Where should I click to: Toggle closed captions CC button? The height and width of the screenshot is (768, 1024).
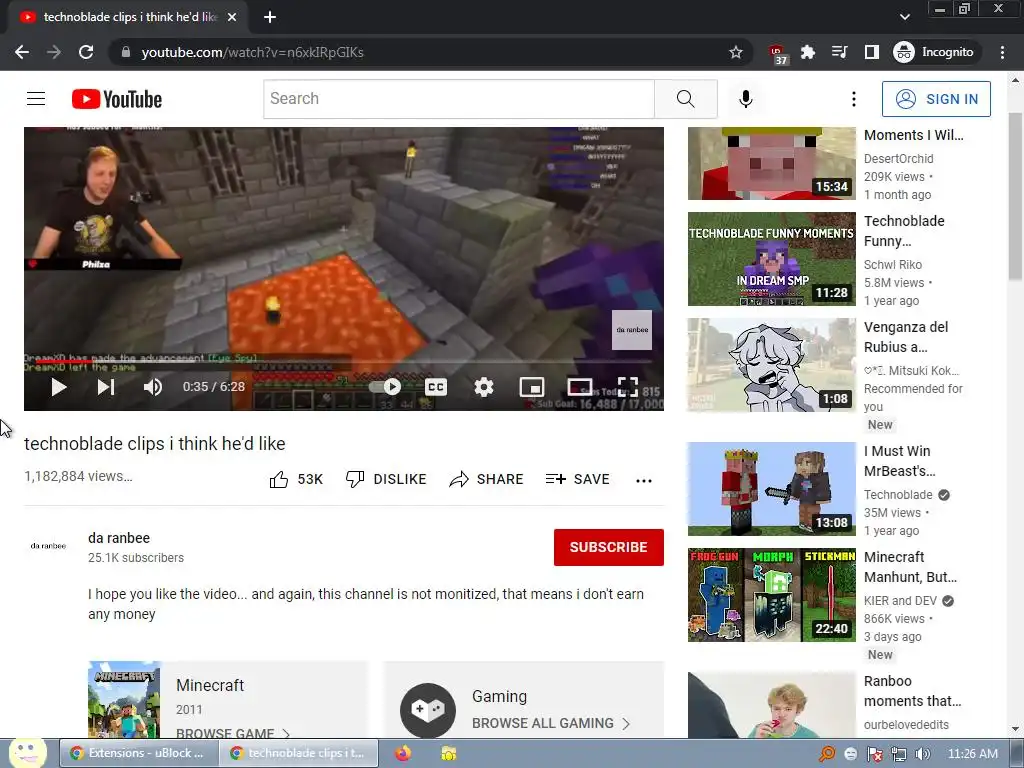tap(436, 387)
